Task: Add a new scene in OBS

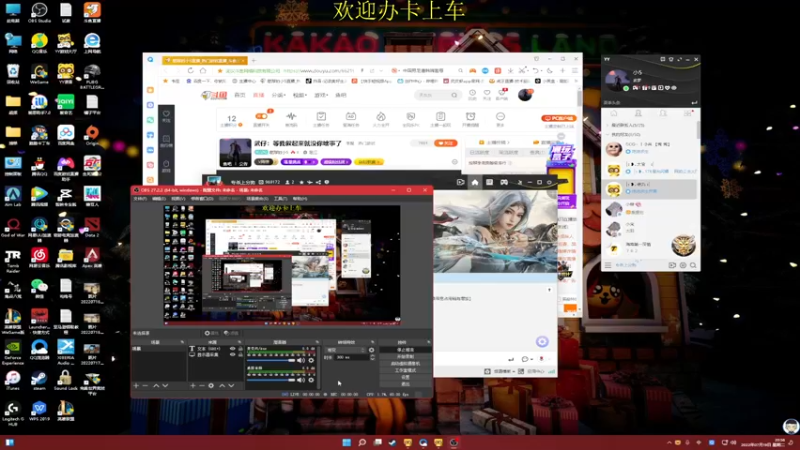Action: click(136, 386)
